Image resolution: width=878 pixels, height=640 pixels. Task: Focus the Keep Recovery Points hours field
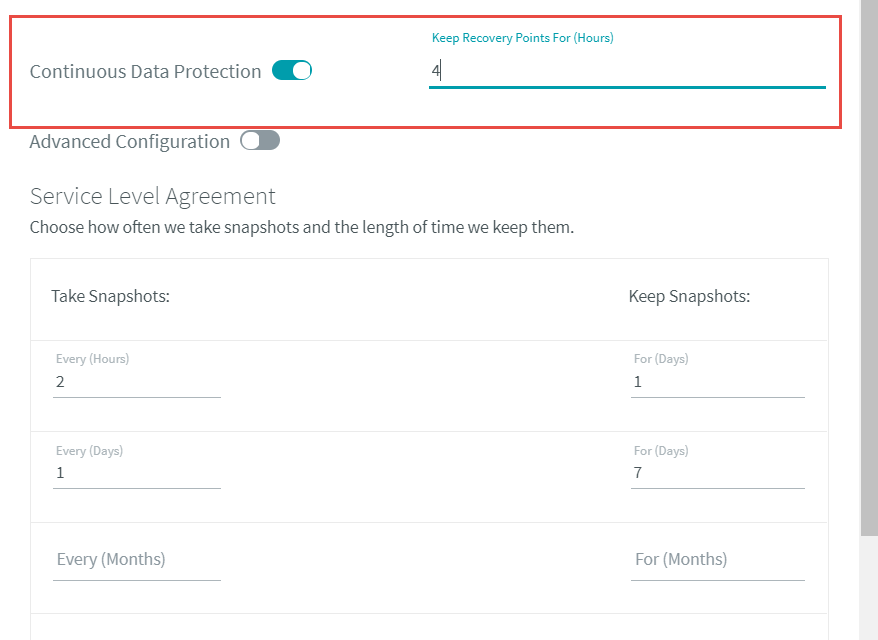[627, 72]
